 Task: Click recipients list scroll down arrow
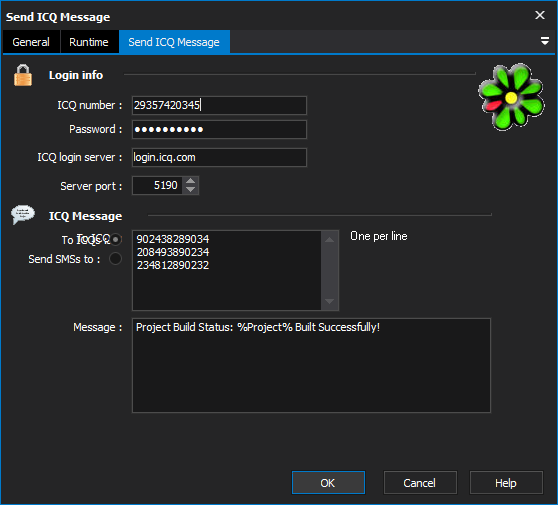330,301
